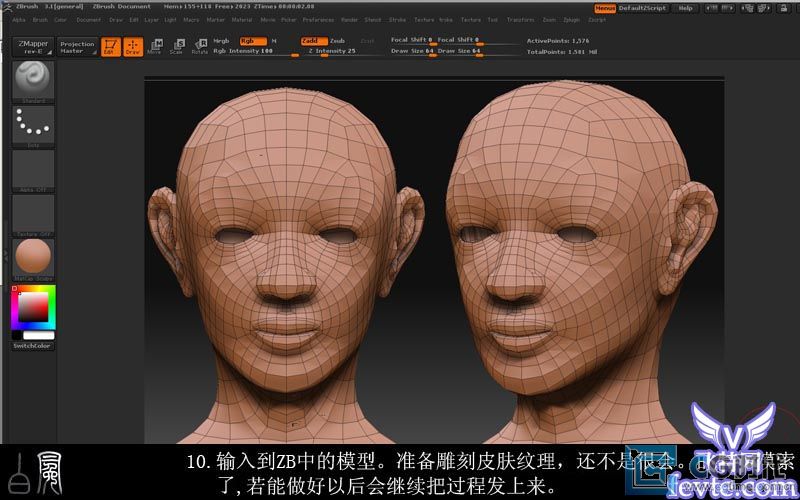Toggle the Rgb color mode

[x=253, y=41]
